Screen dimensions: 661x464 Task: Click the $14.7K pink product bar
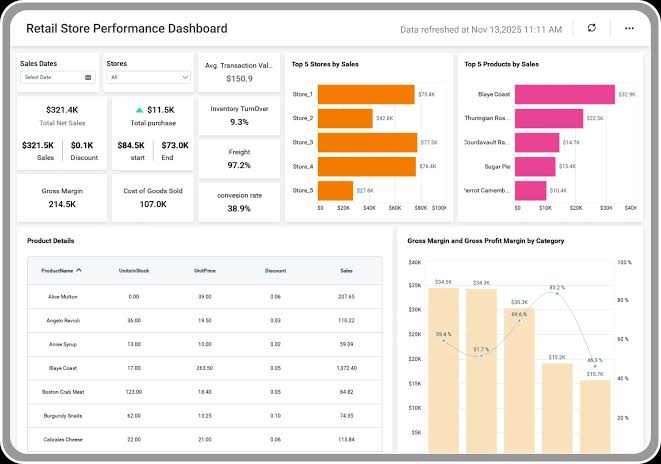pos(537,142)
